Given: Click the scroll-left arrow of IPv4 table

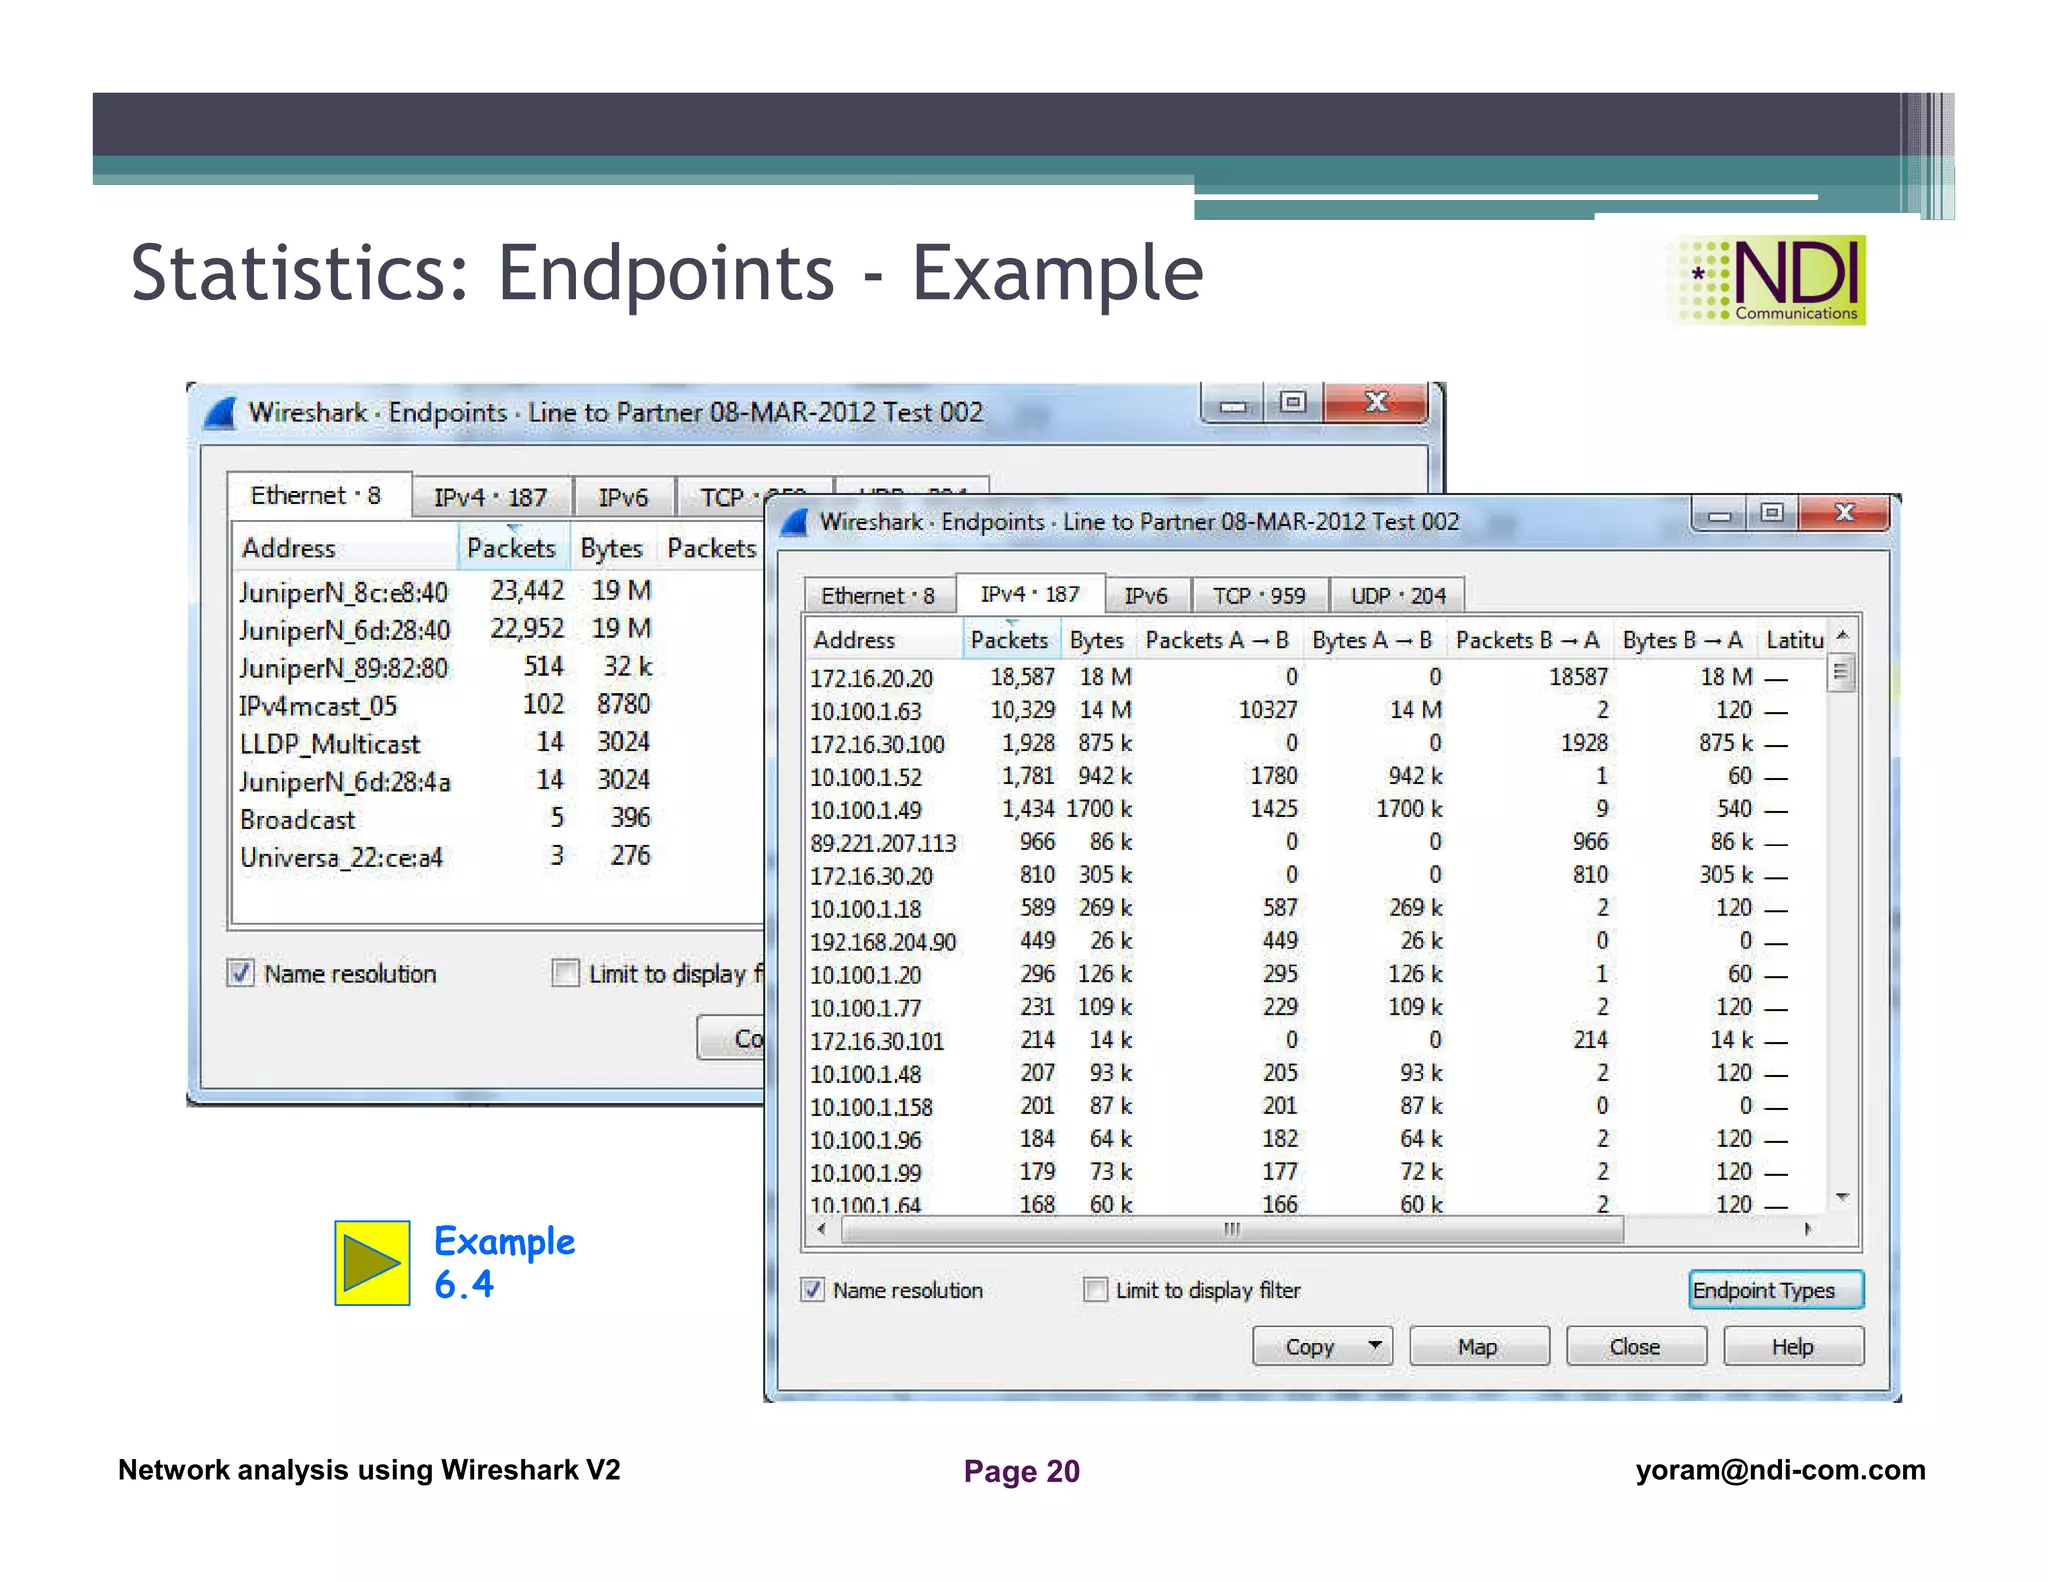Looking at the screenshot, I should [x=822, y=1229].
